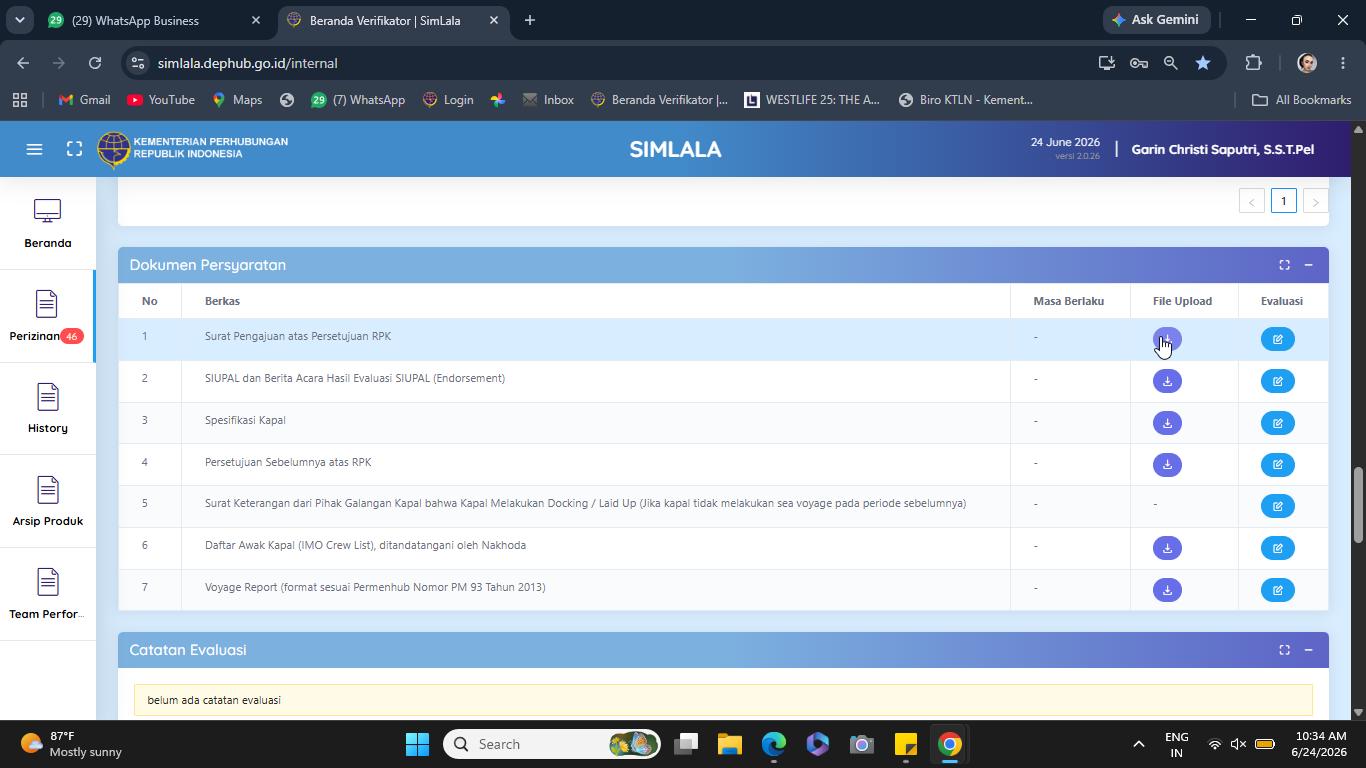Open evaluation for SIUPAL Endorsement row

(x=1277, y=381)
